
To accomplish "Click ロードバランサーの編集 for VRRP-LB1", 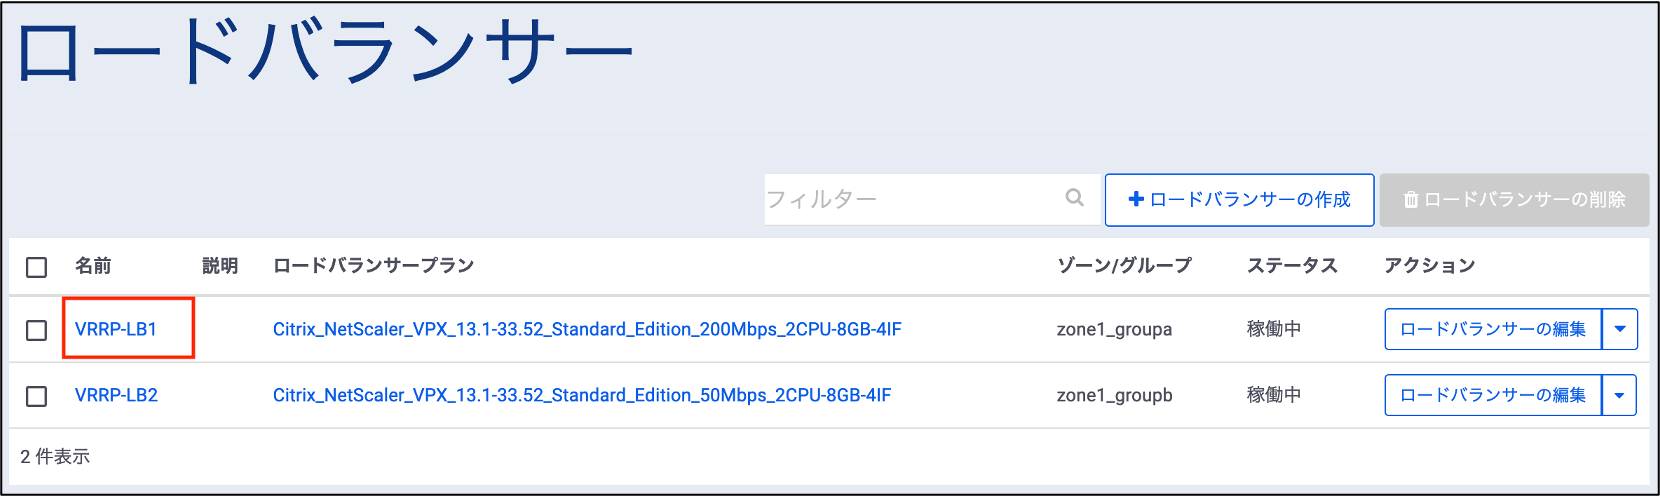I will click(1493, 329).
